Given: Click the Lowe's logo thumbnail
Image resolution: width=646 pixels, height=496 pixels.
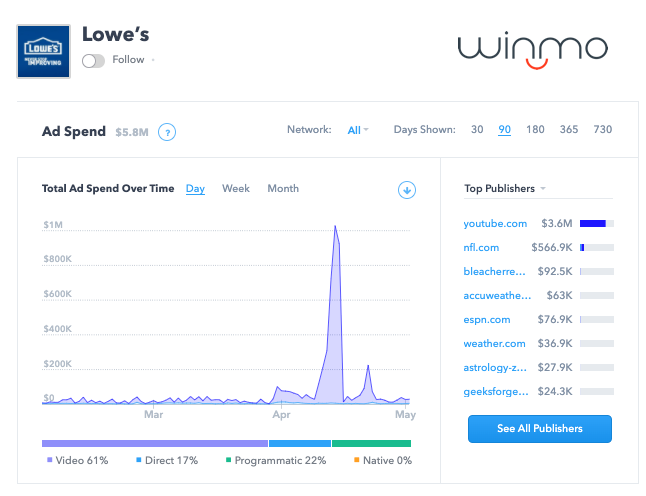Looking at the screenshot, I should click(43, 51).
